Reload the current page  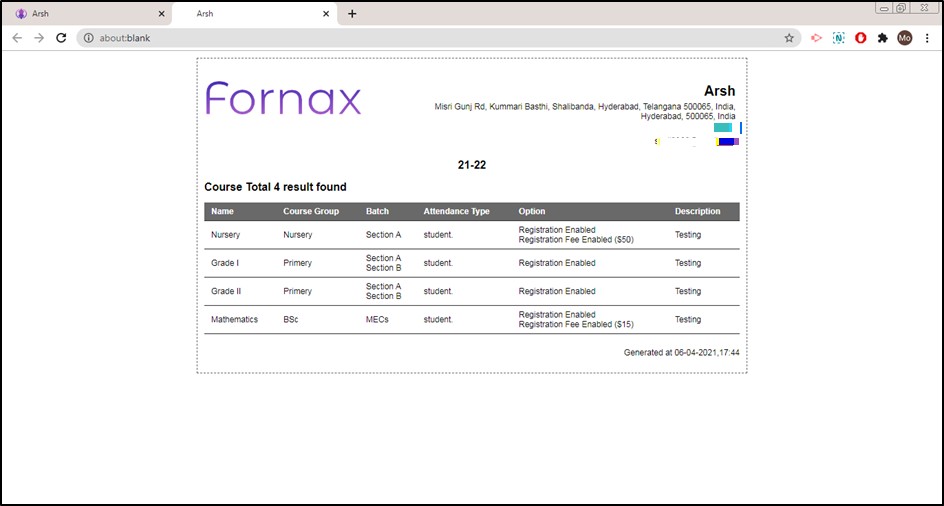[x=61, y=38]
